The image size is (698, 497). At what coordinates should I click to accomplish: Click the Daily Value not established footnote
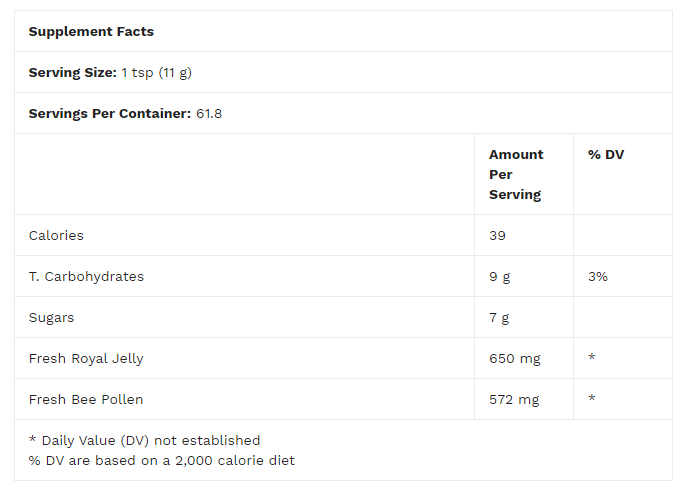pyautogui.click(x=144, y=441)
